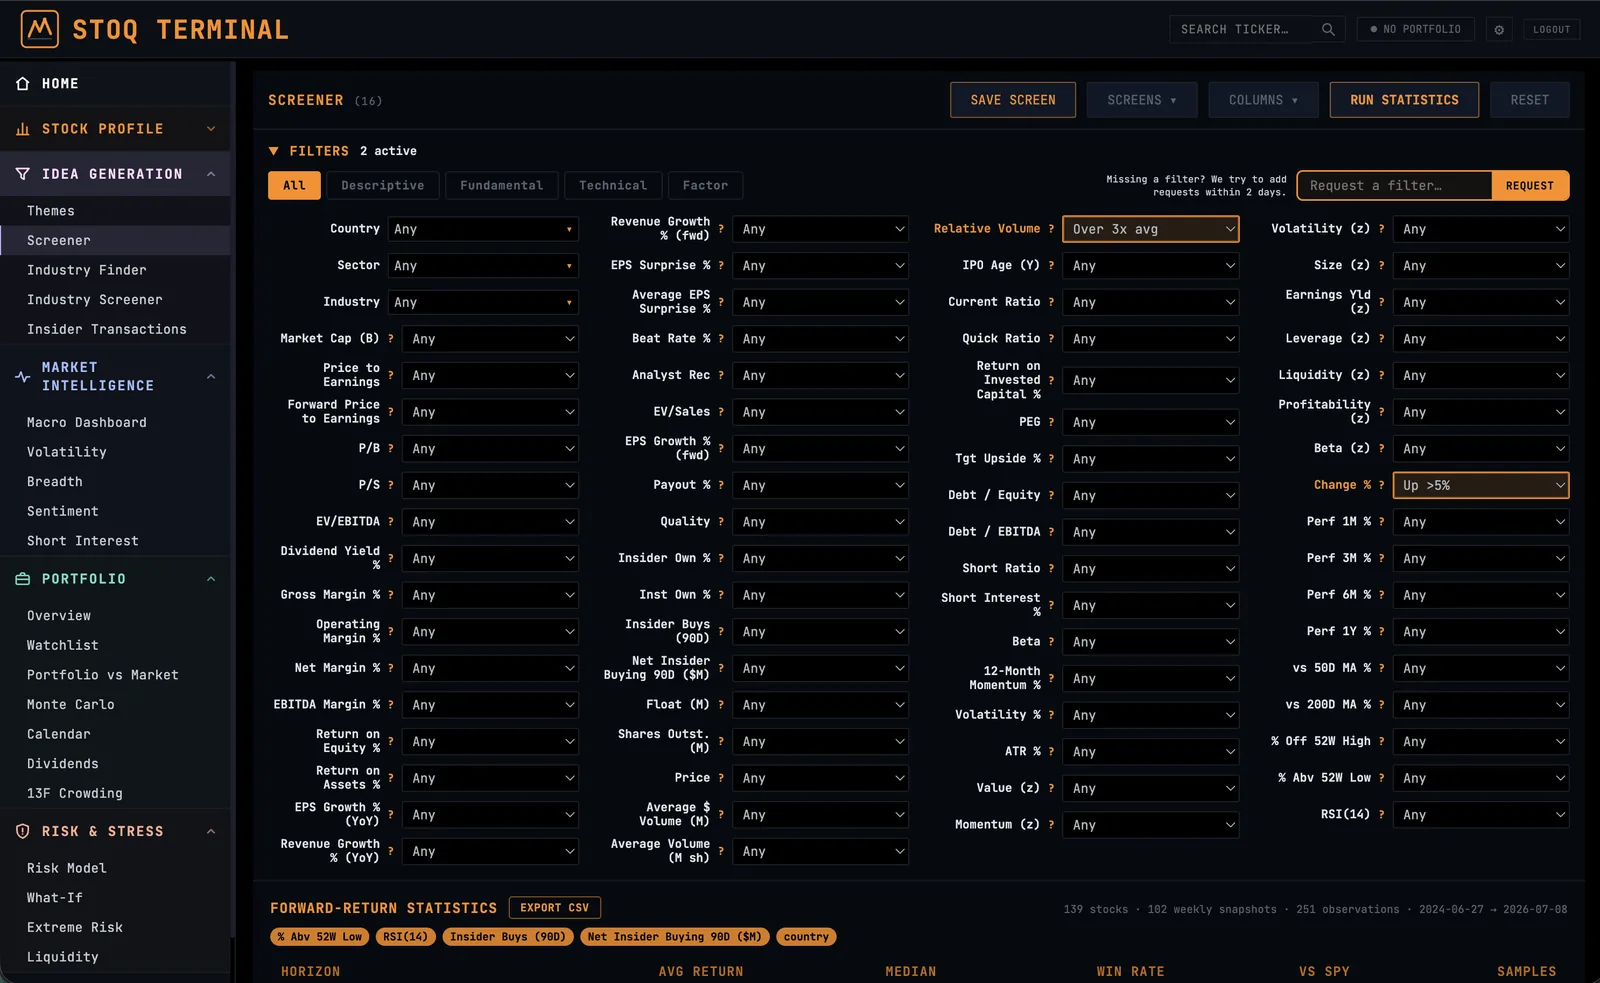Click the Save Screen button
Image resolution: width=1600 pixels, height=983 pixels.
(x=1013, y=100)
